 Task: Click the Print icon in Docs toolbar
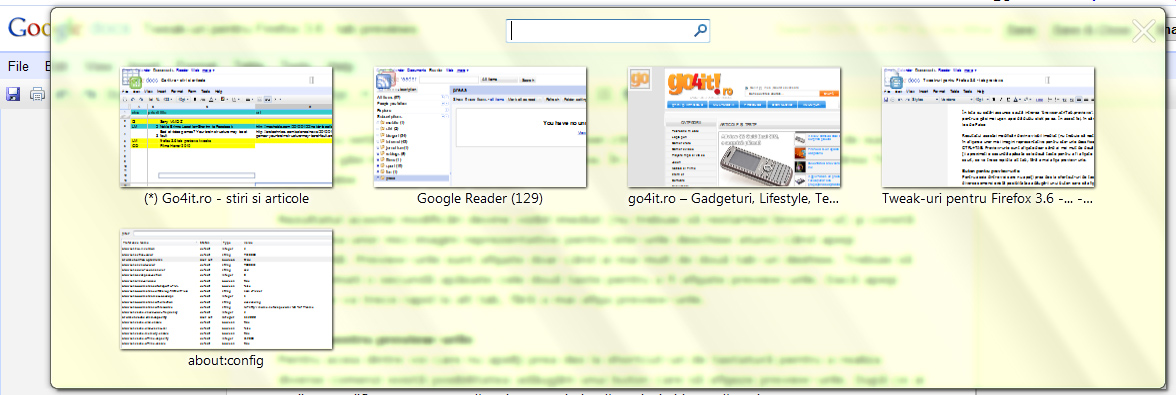pyautogui.click(x=38, y=94)
